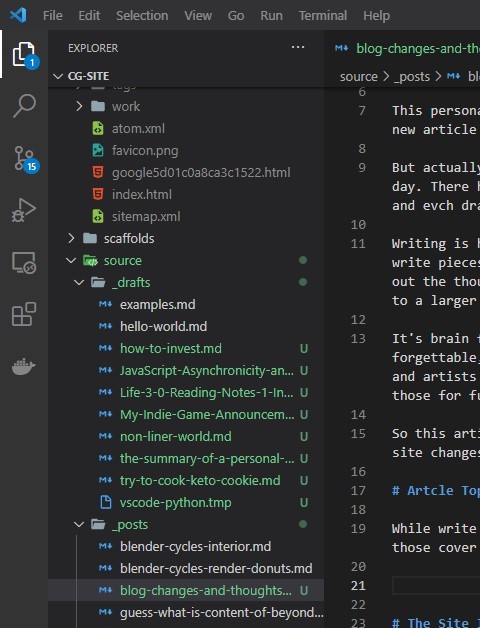Open the Remote Explorer icon
480x628 pixels.
pos(24,263)
